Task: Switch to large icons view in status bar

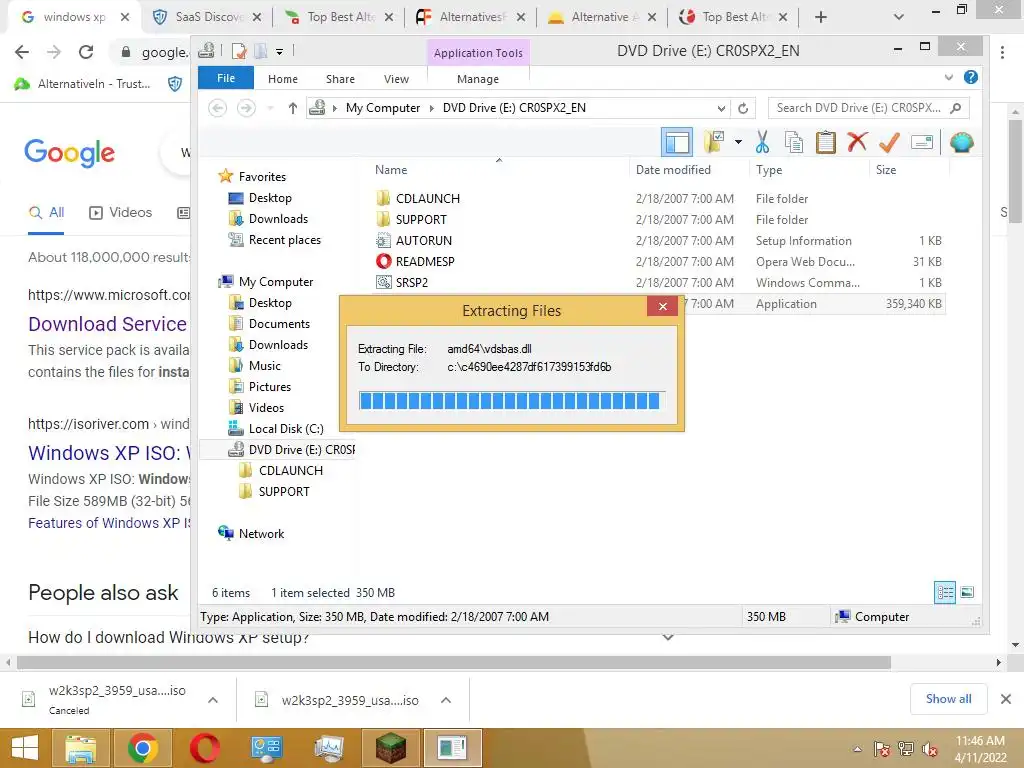Action: (967, 592)
